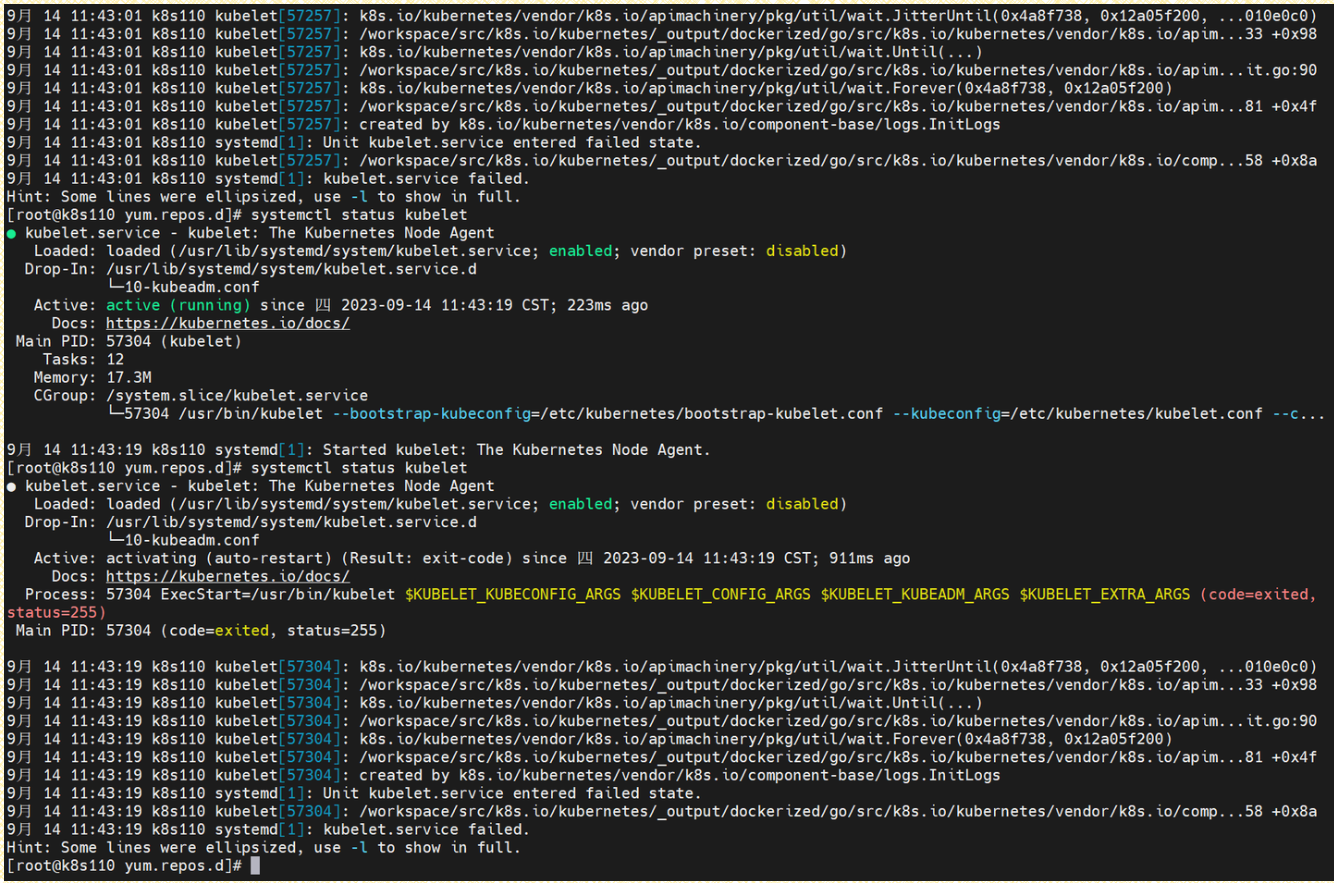Open the Docs link under active (running) status
This screenshot has height=883, width=1334.
228,323
